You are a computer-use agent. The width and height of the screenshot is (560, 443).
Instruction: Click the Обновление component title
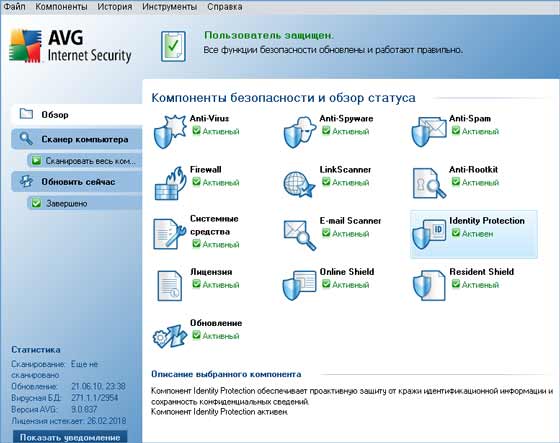[x=216, y=323]
